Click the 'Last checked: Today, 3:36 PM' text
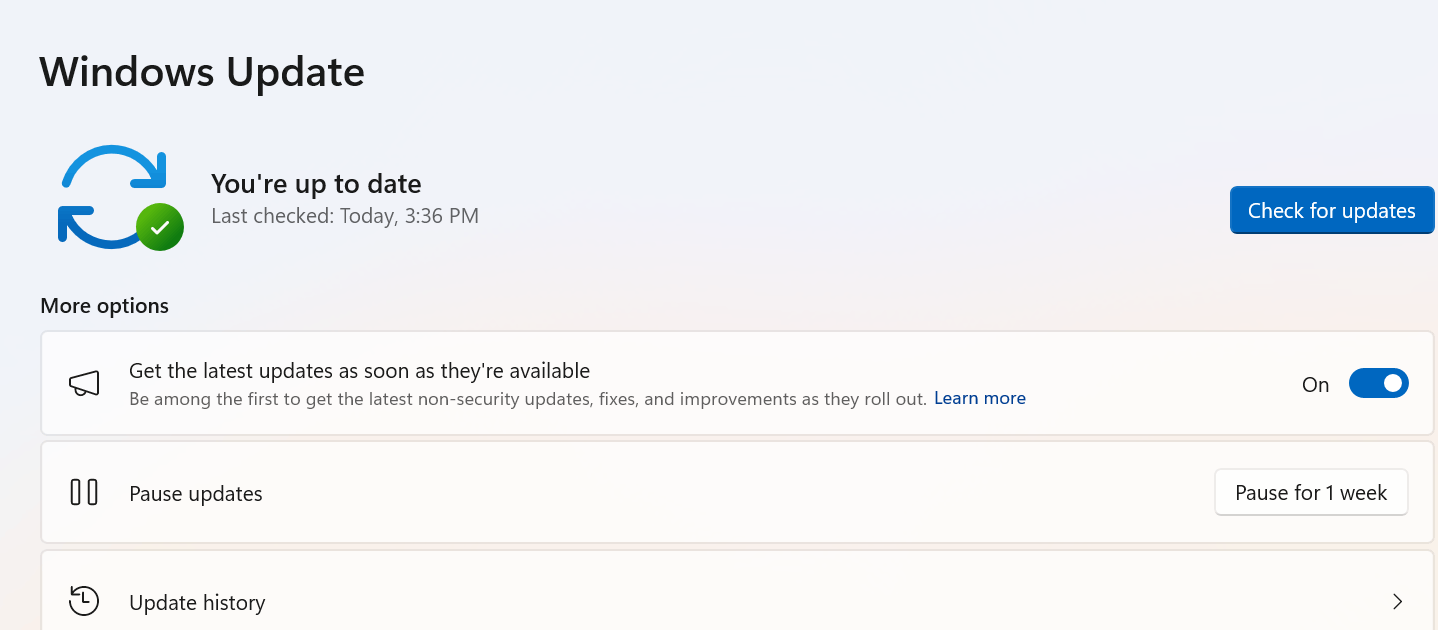Viewport: 1438px width, 630px height. (x=344, y=215)
